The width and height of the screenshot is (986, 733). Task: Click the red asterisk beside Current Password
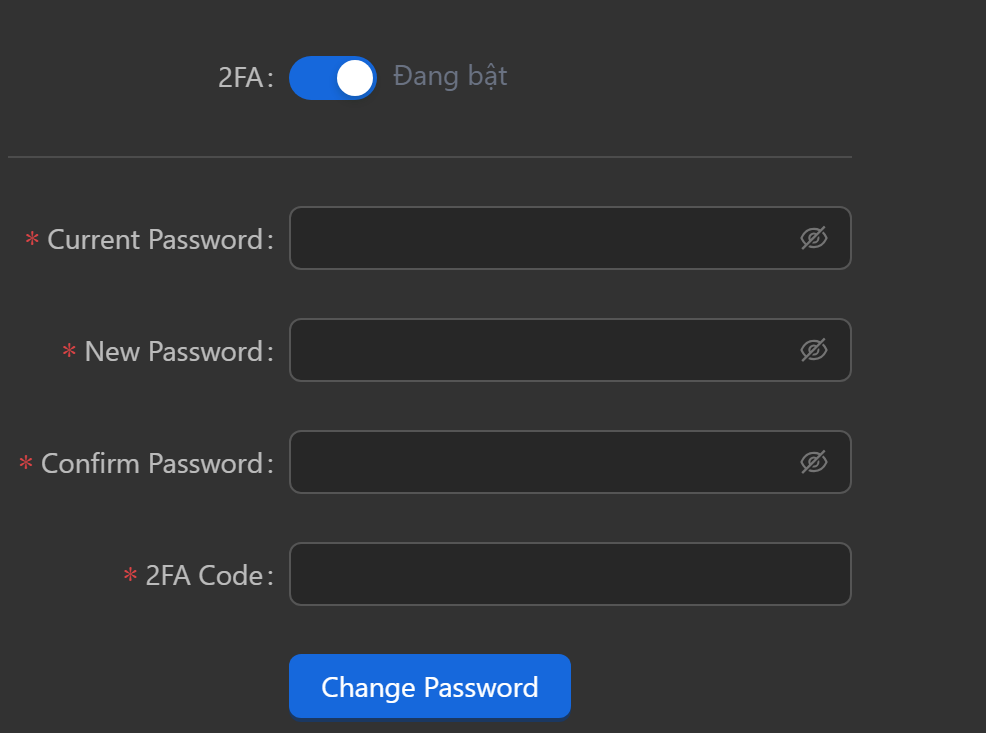coord(32,240)
